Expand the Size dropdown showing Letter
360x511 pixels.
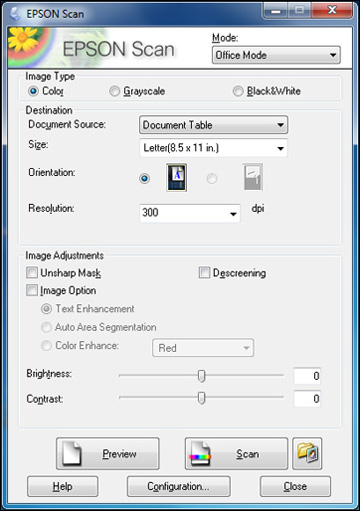click(x=213, y=148)
